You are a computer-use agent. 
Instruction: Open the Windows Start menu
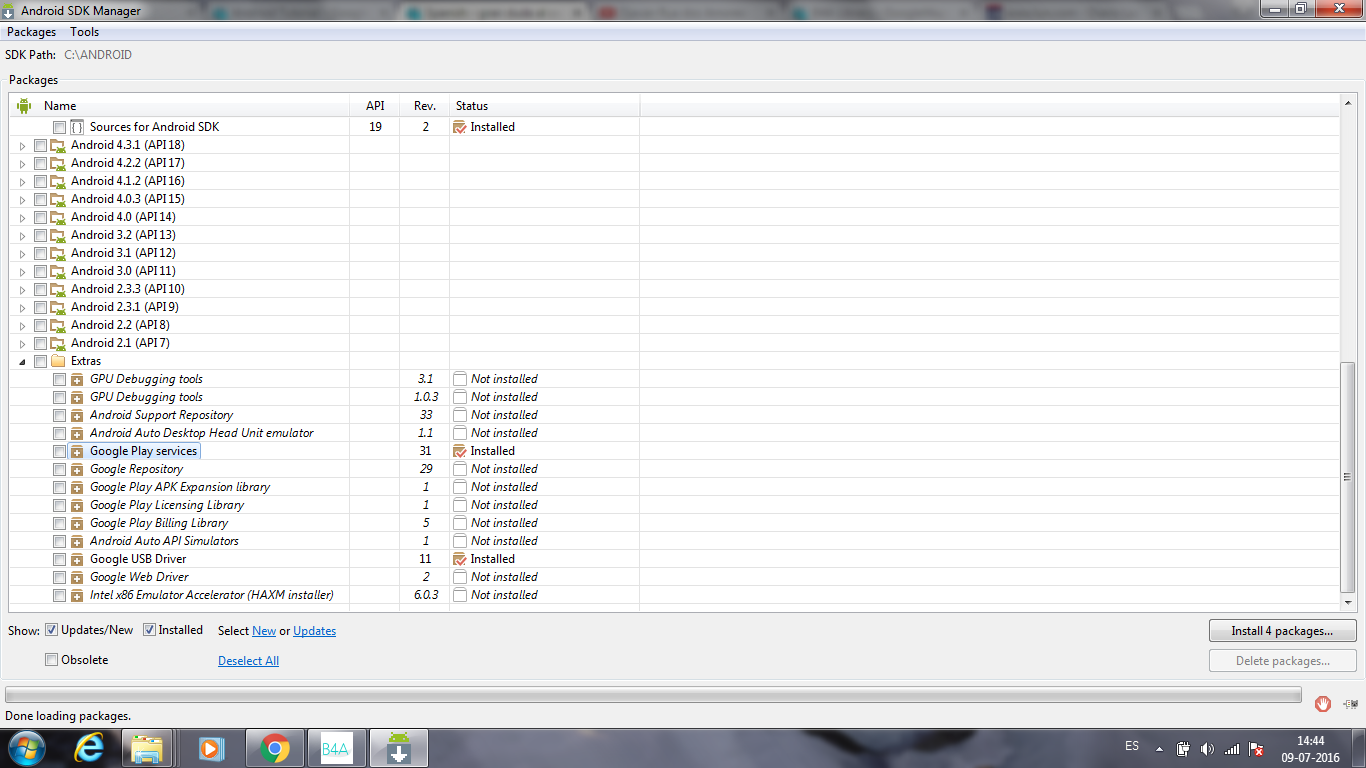tap(27, 748)
